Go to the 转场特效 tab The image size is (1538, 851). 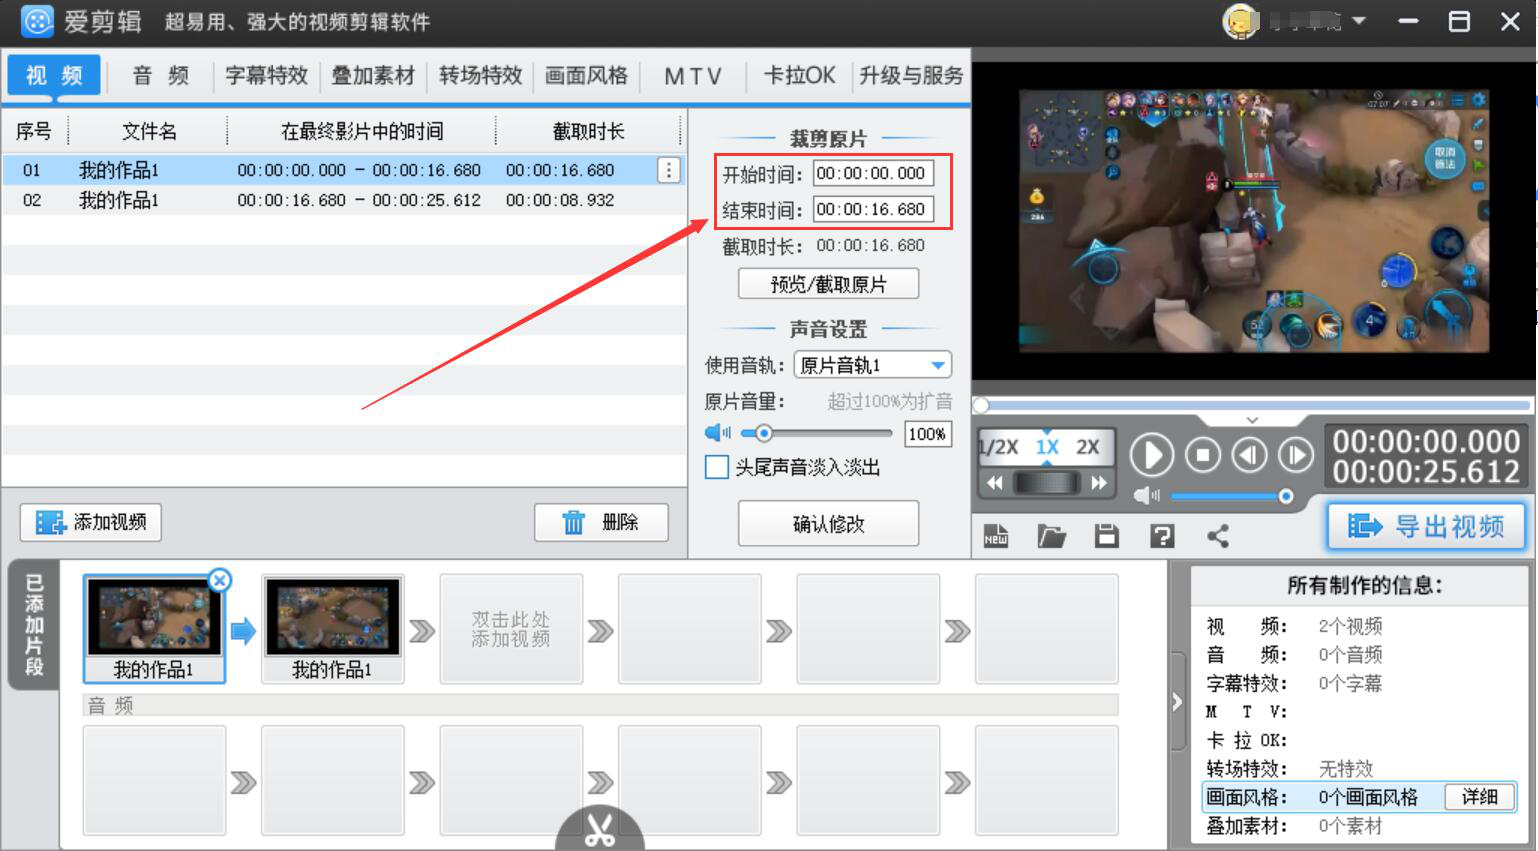(x=481, y=76)
